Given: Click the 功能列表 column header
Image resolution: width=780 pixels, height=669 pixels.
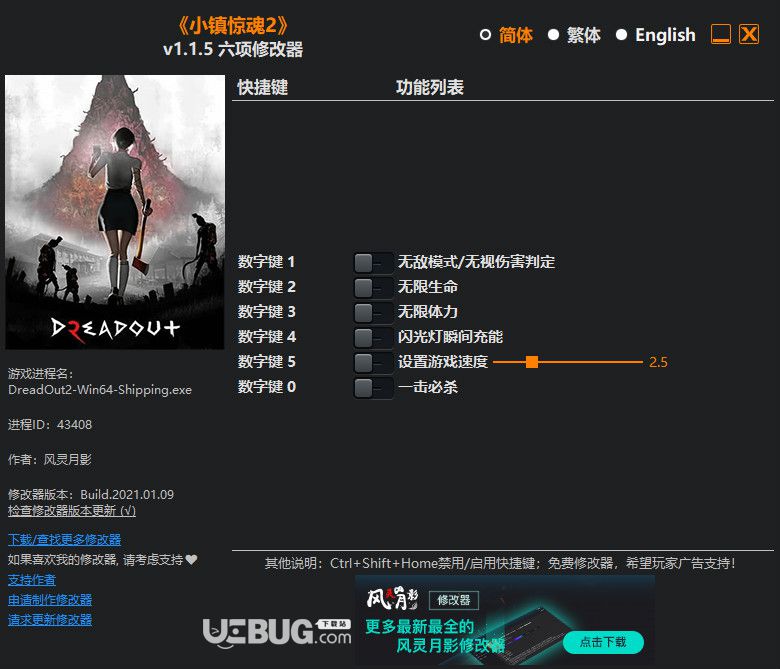Looking at the screenshot, I should (430, 87).
